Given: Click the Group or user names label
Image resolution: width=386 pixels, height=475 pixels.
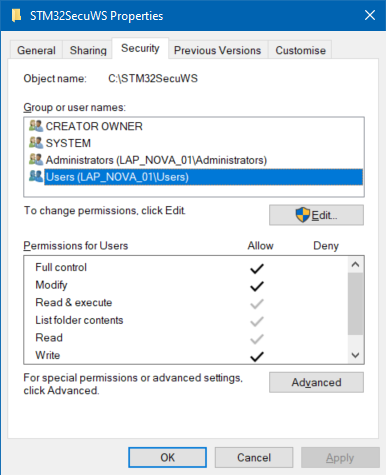Looking at the screenshot, I should (75, 107).
